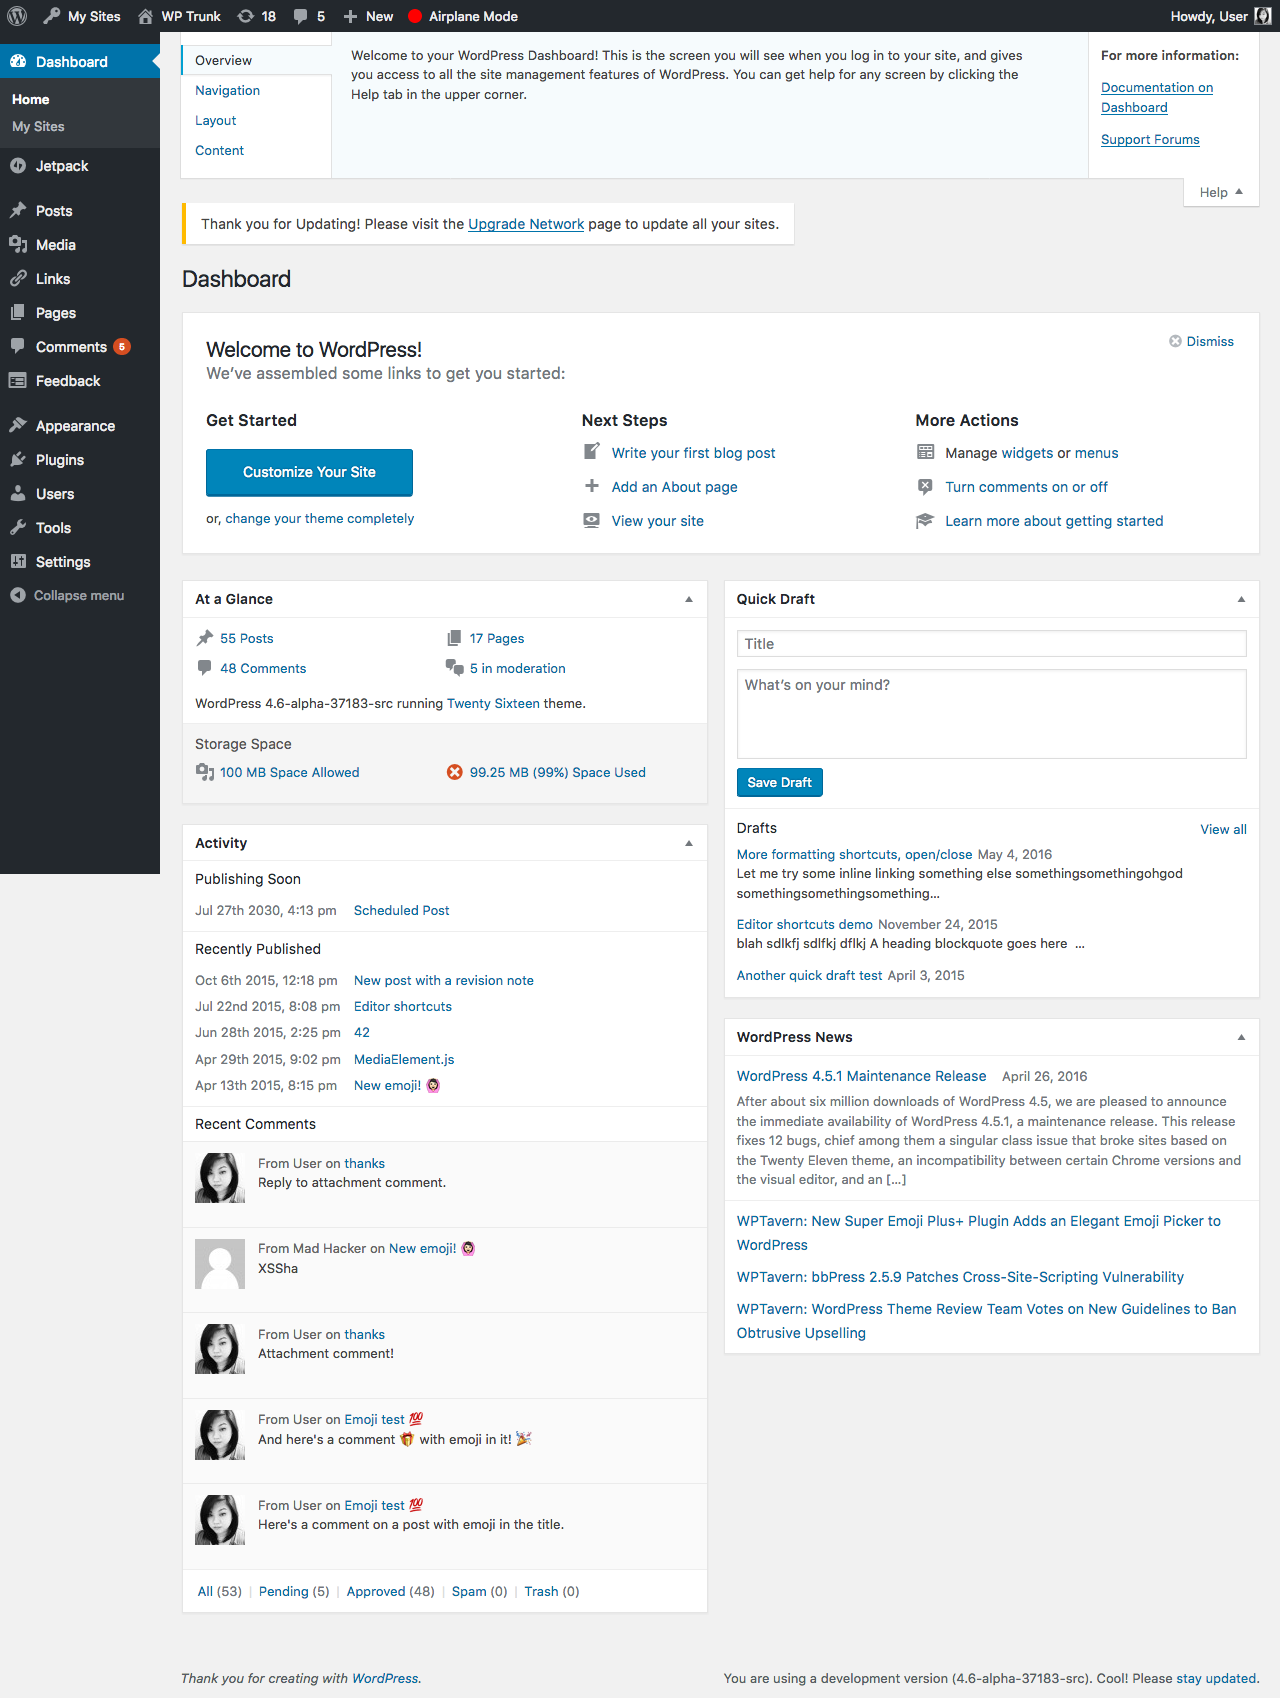Click the user avatar in top bar

pyautogui.click(x=1263, y=16)
